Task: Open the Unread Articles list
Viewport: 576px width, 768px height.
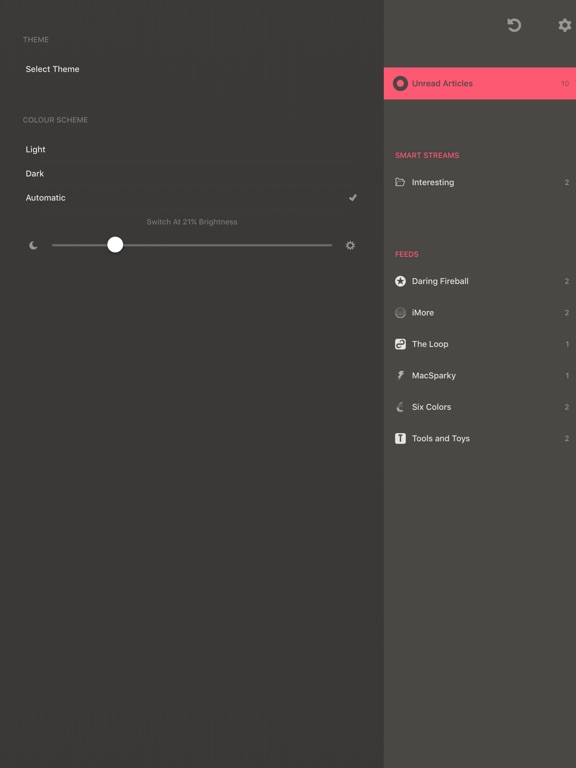Action: click(480, 83)
